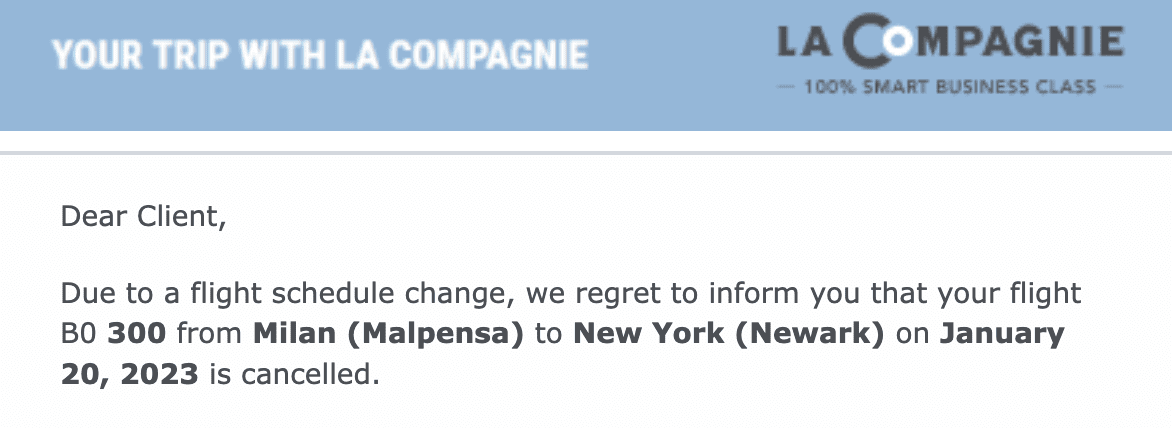Click the 'Dear Client,' greeting
Image resolution: width=1172 pixels, height=428 pixels.
point(143,217)
